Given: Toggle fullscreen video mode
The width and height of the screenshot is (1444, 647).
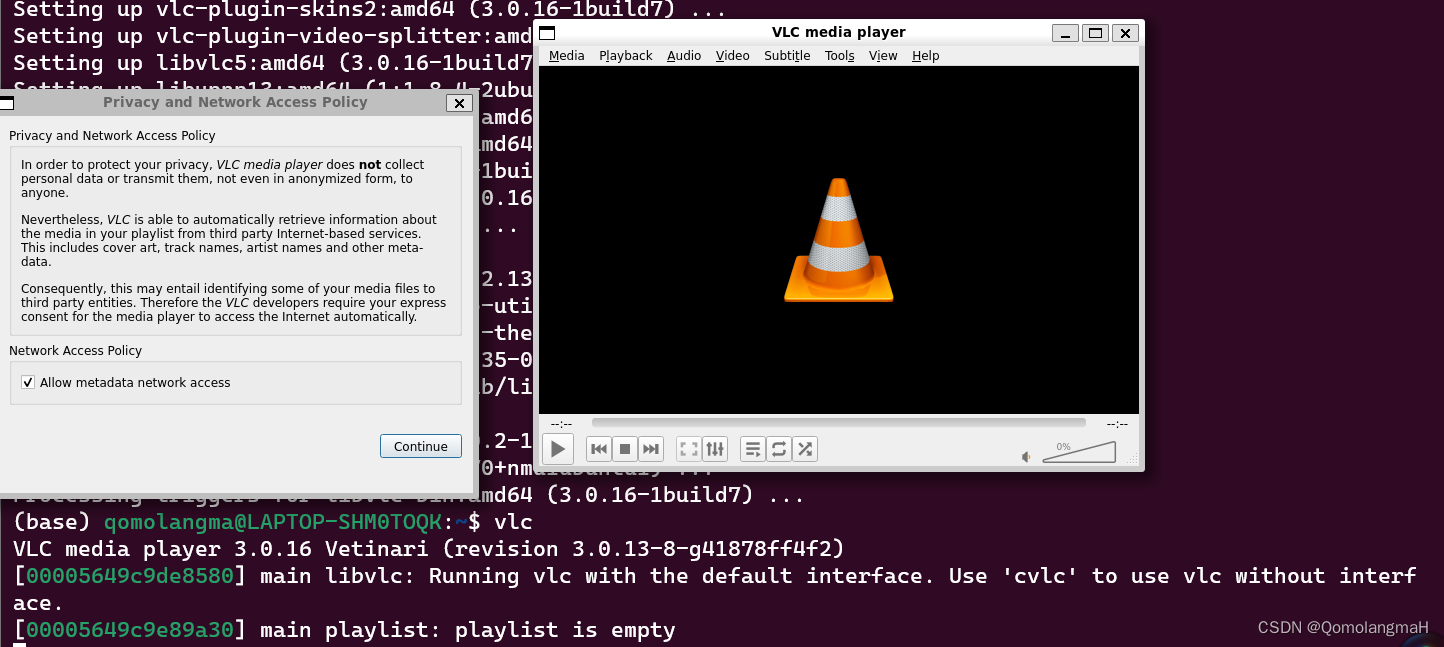Looking at the screenshot, I should coord(689,449).
